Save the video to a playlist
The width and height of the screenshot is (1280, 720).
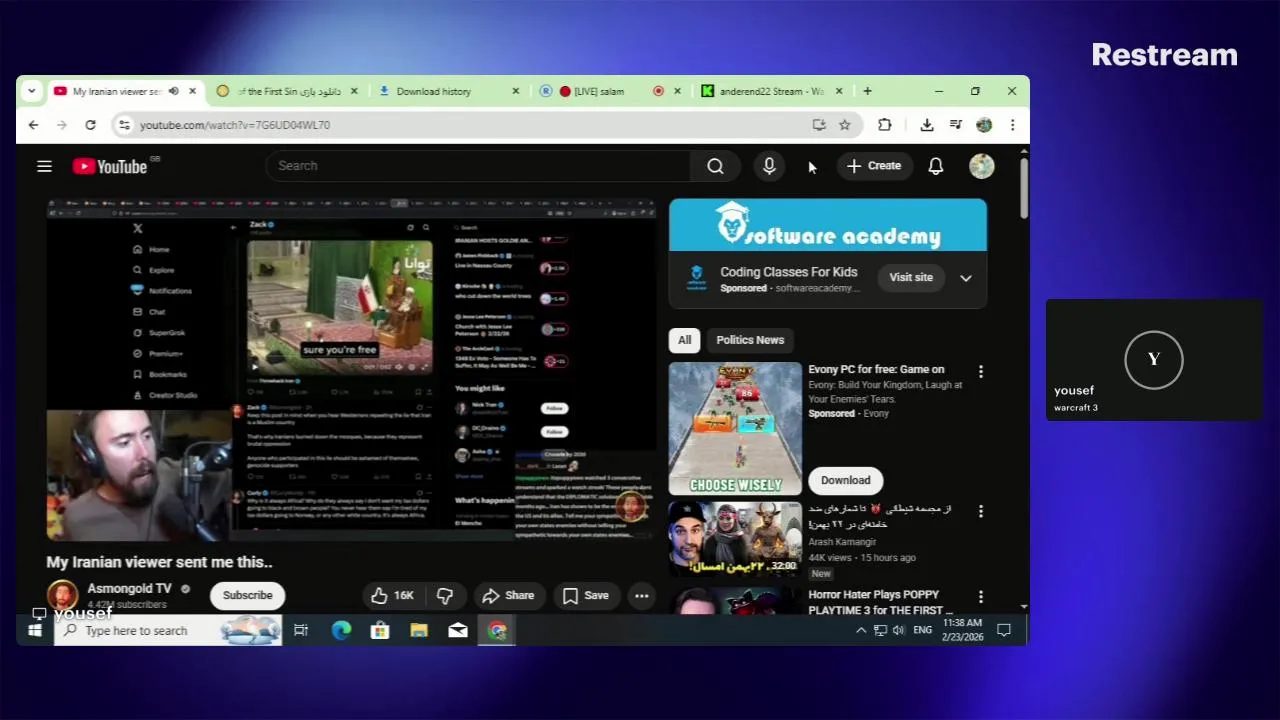click(586, 596)
